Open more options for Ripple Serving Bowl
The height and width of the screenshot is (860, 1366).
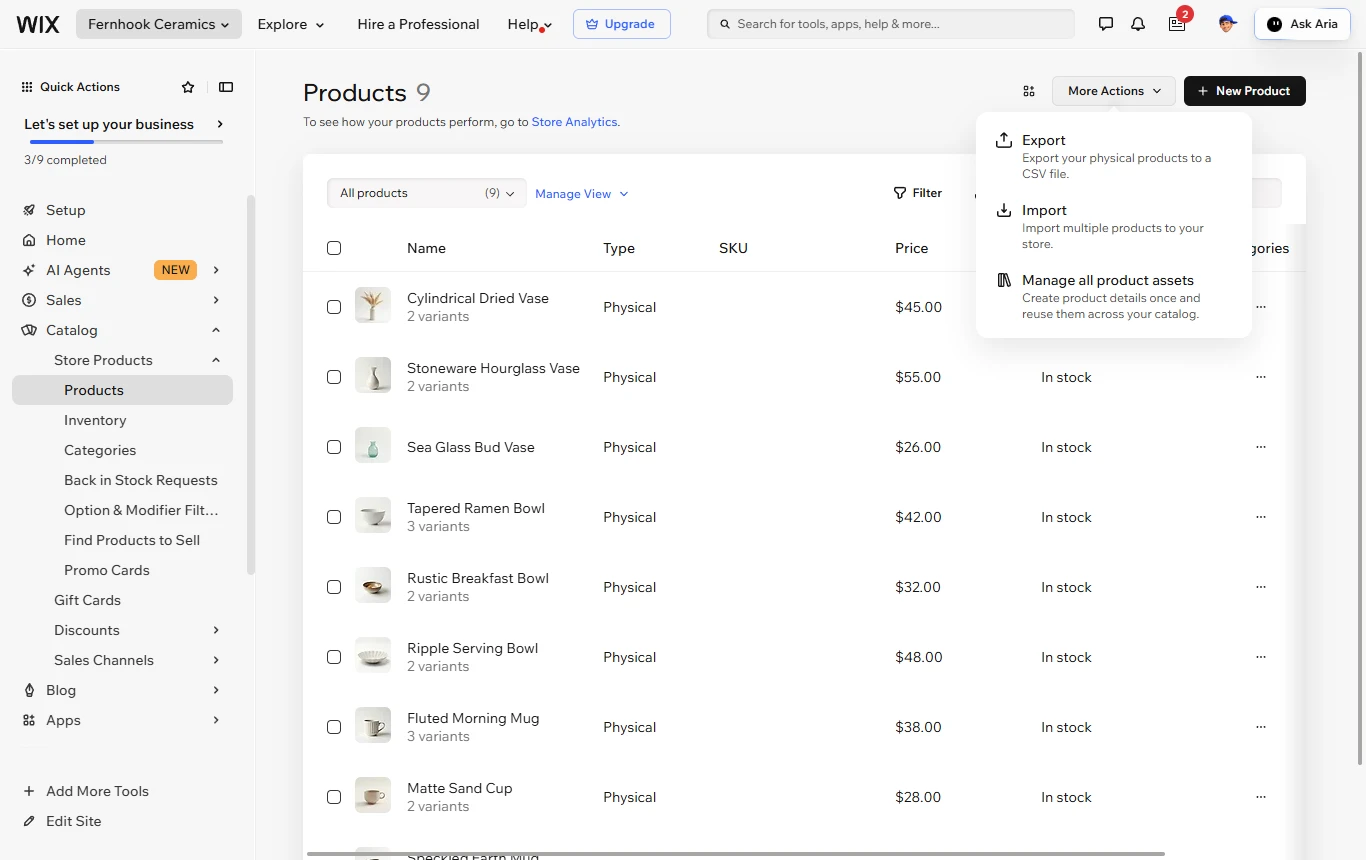pyautogui.click(x=1261, y=657)
